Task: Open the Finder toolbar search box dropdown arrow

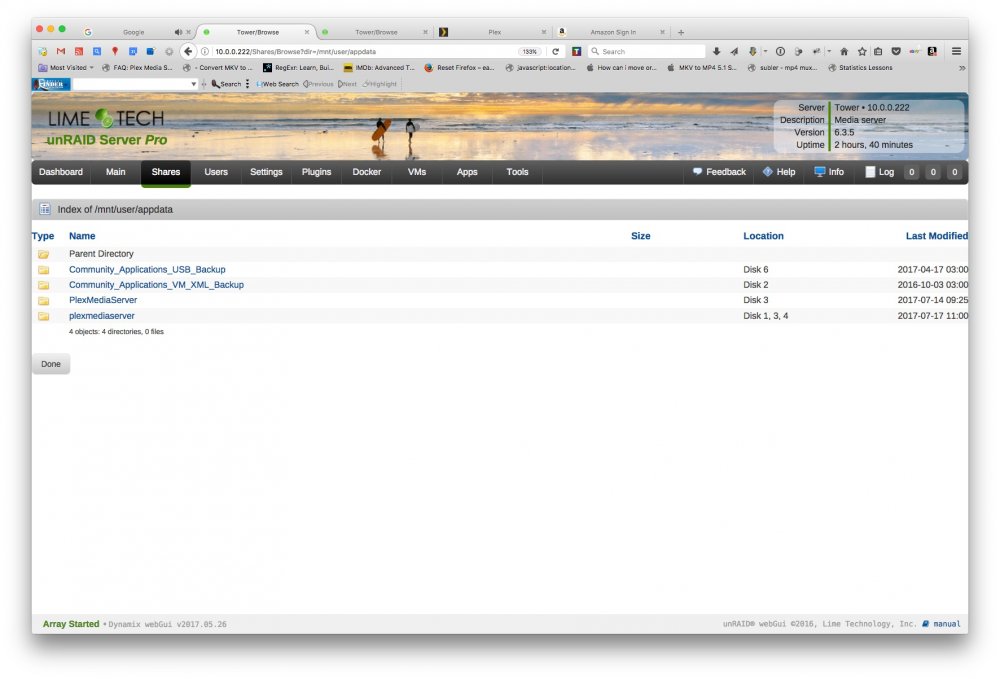Action: [x=193, y=84]
